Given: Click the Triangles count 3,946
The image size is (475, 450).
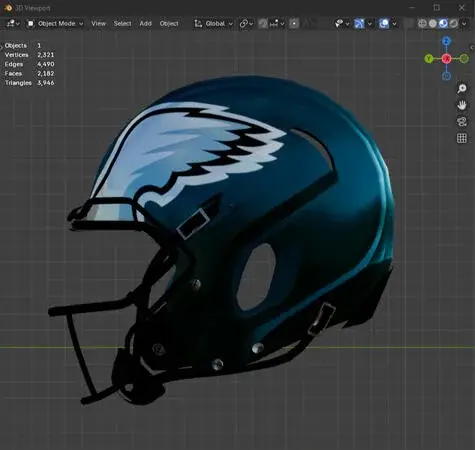Looking at the screenshot, I should point(46,83).
